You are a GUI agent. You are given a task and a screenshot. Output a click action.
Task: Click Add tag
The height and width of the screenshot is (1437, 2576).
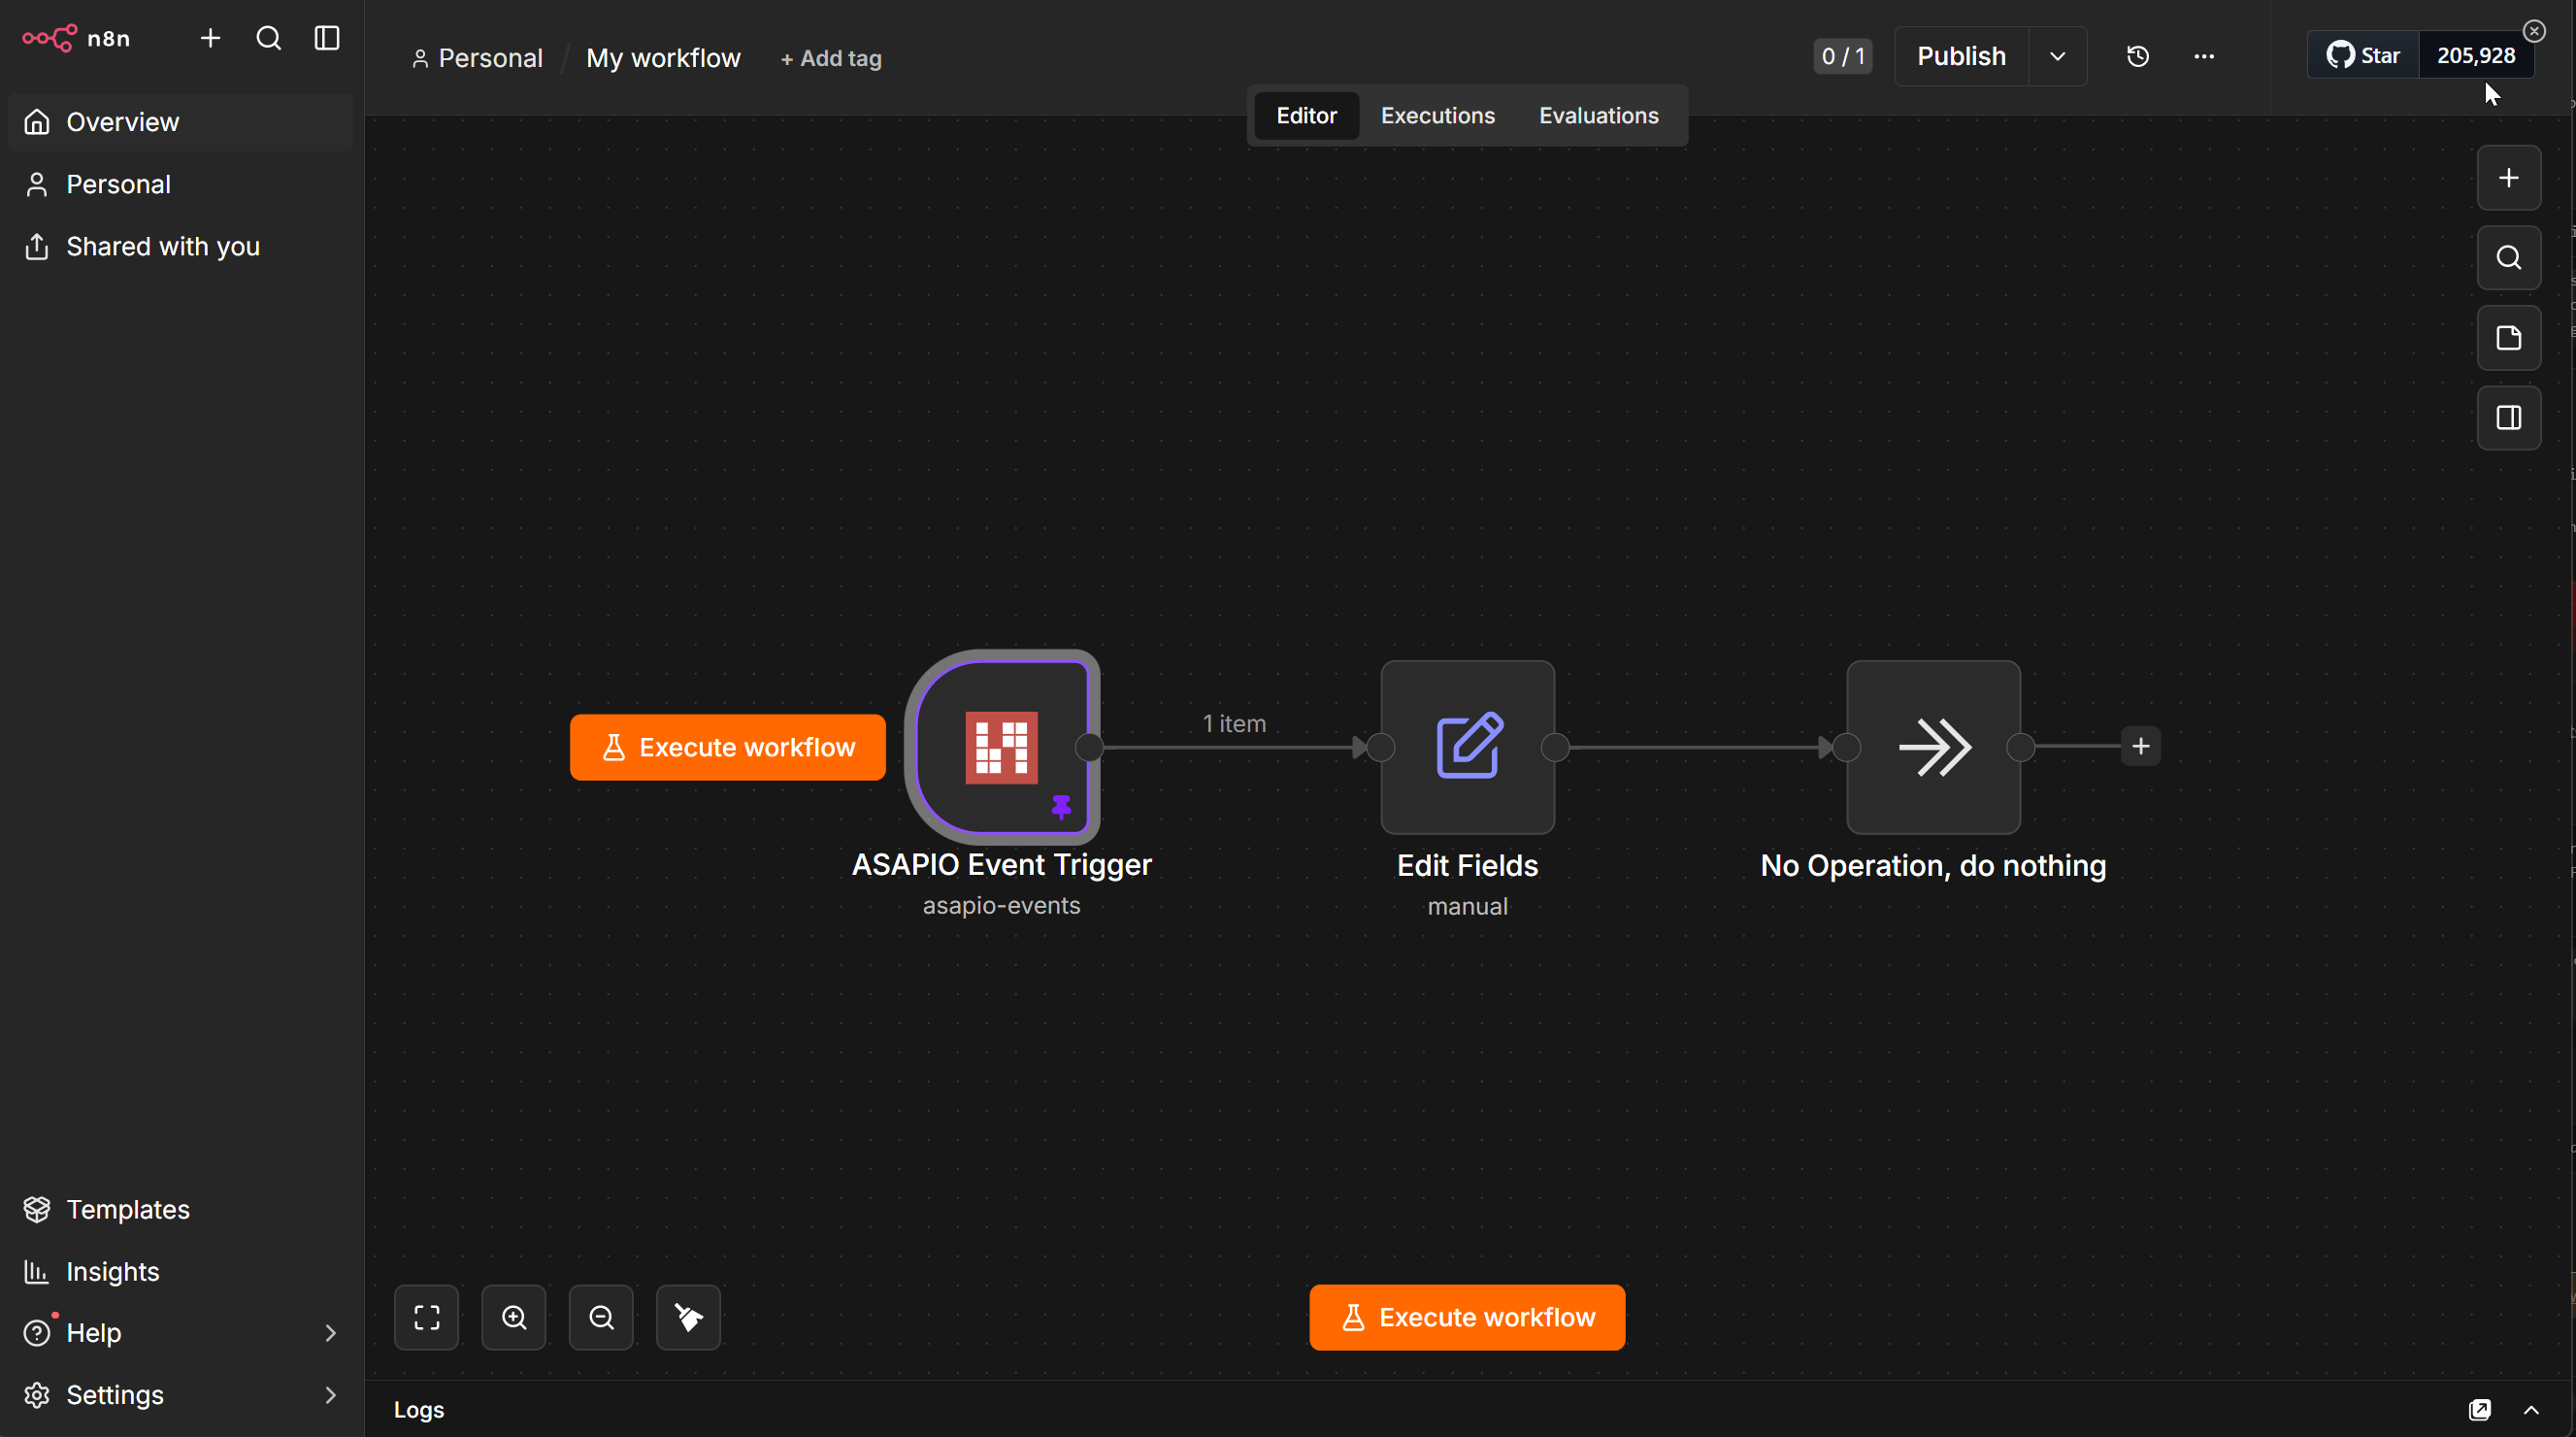[830, 58]
